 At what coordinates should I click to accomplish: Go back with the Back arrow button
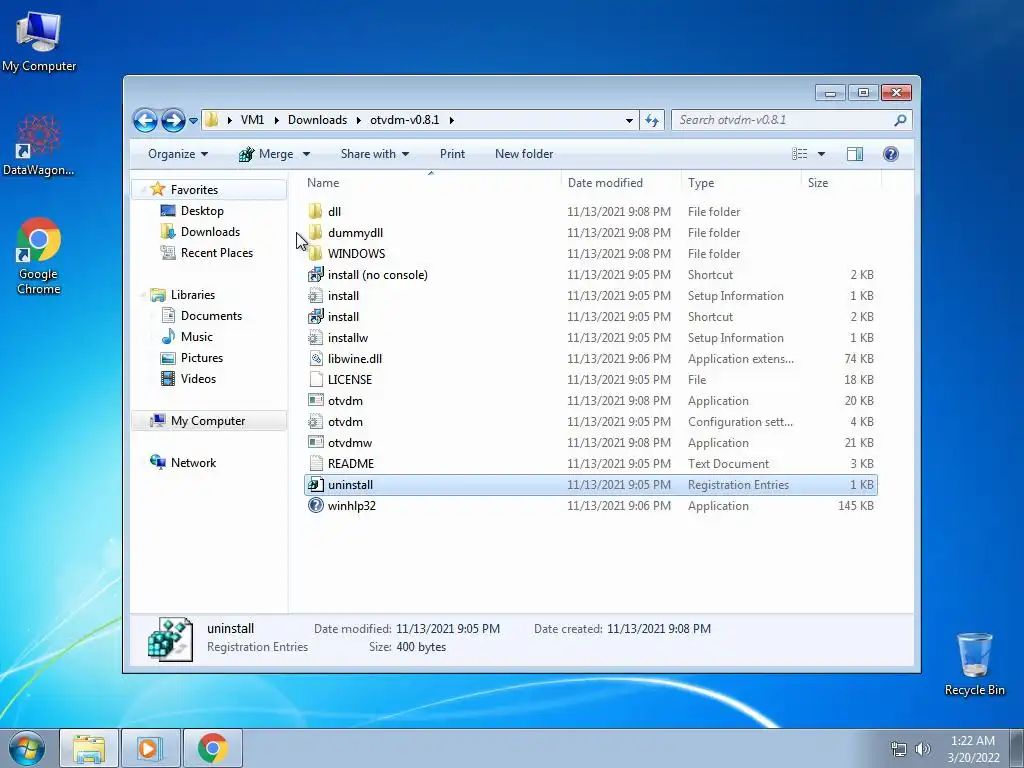coord(145,120)
